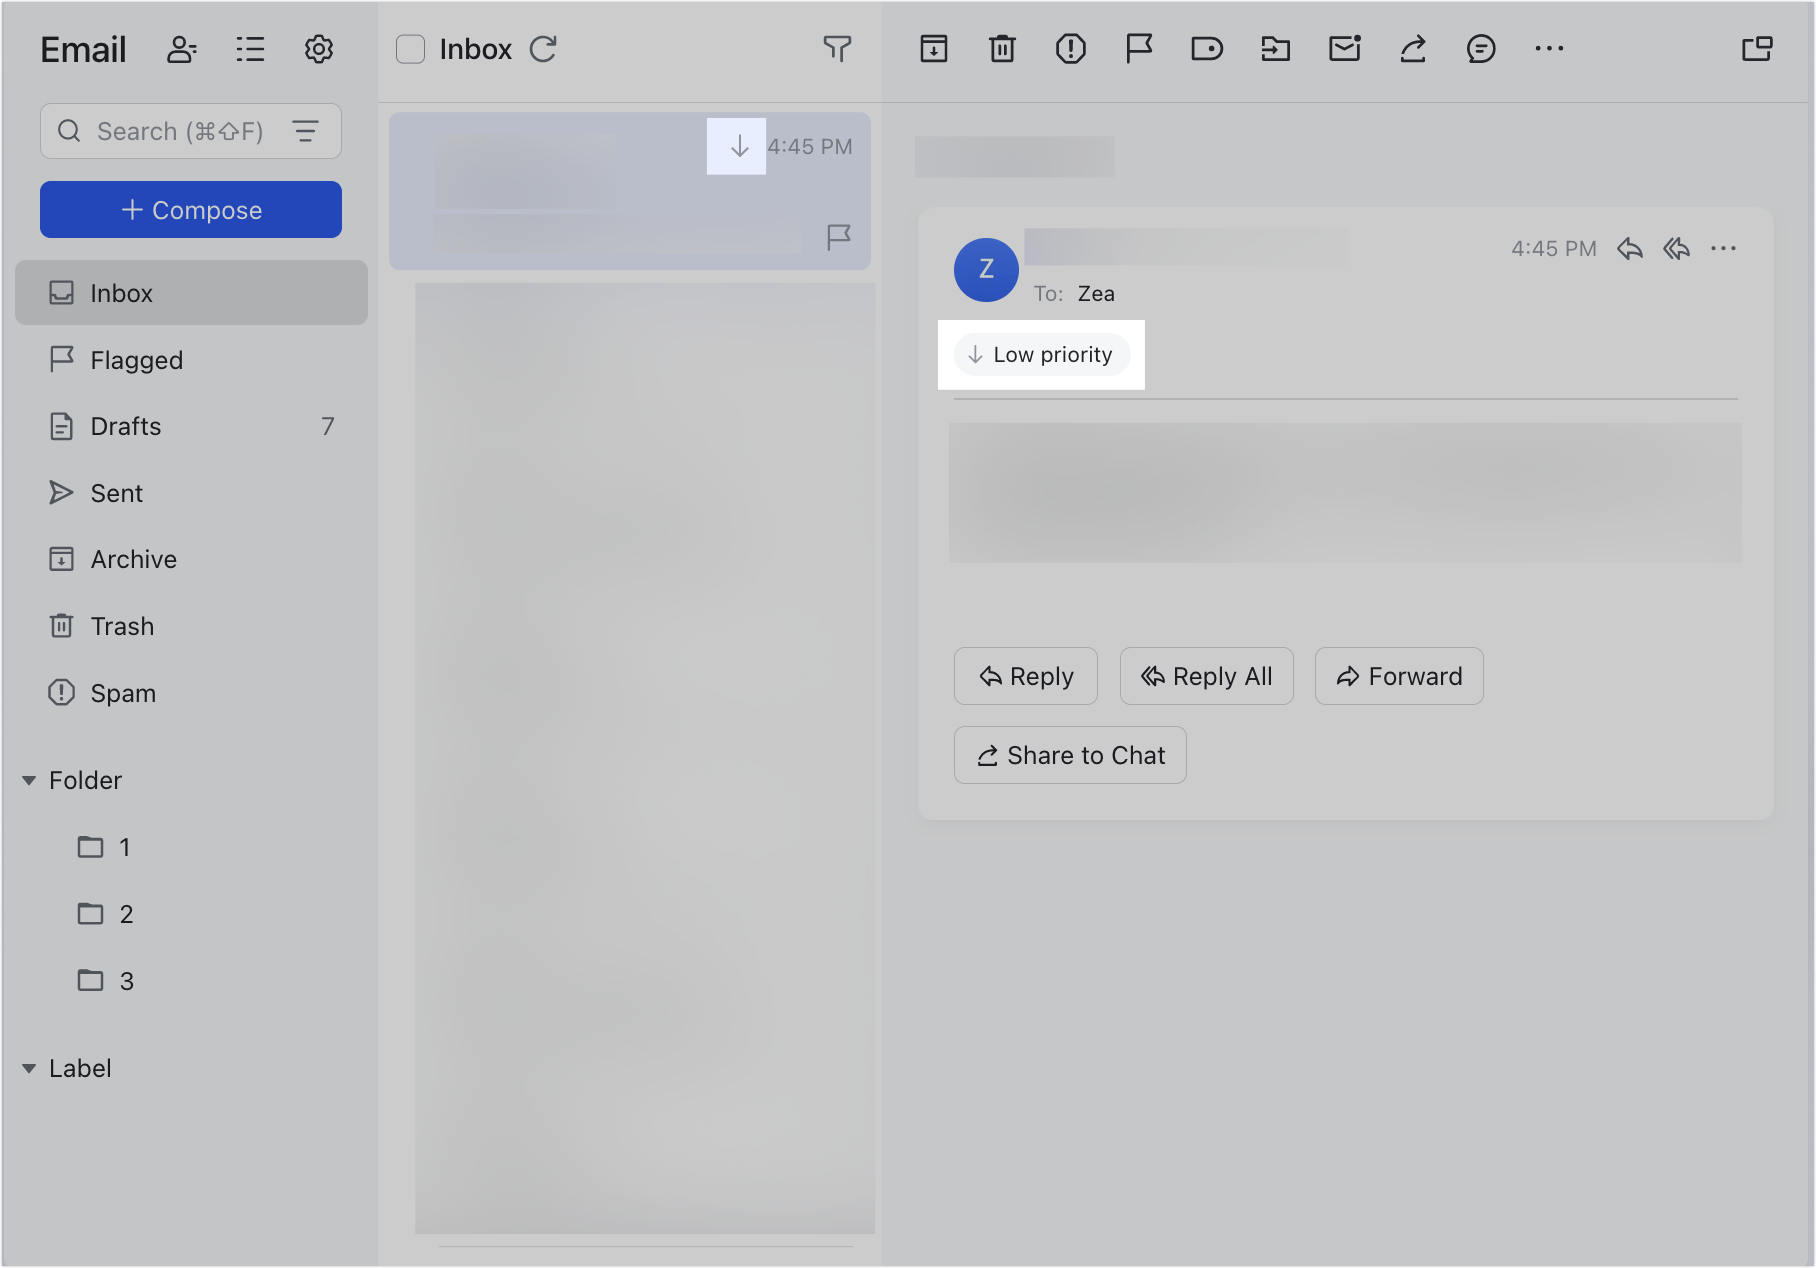Click the label tag icon in toolbar
This screenshot has width=1816, height=1268.
pyautogui.click(x=1207, y=49)
